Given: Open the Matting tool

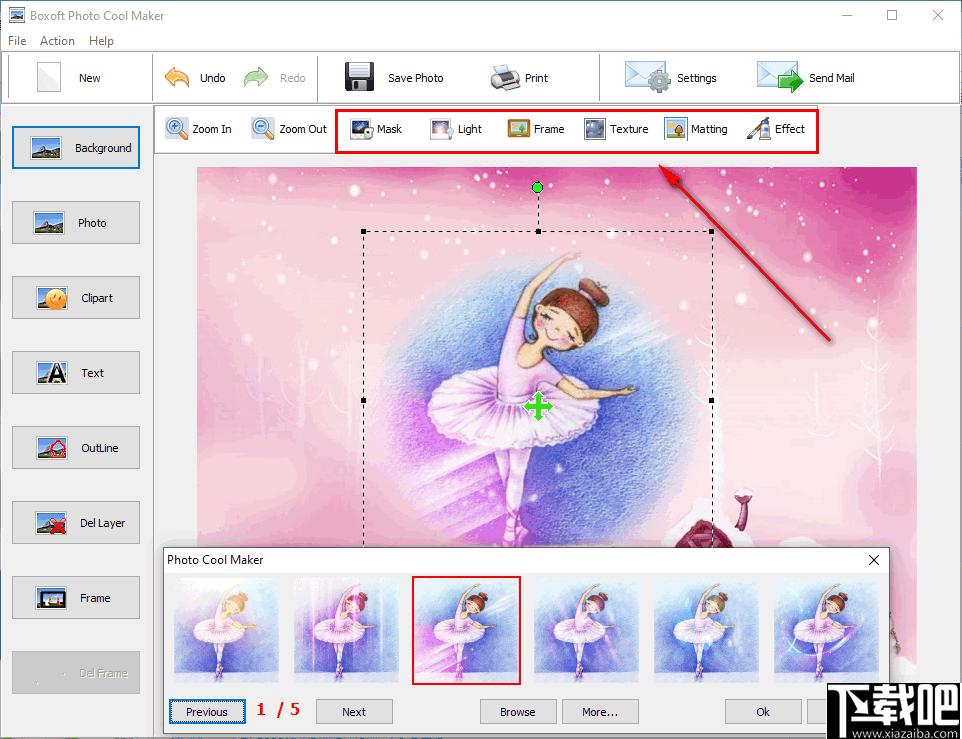Looking at the screenshot, I should (696, 129).
